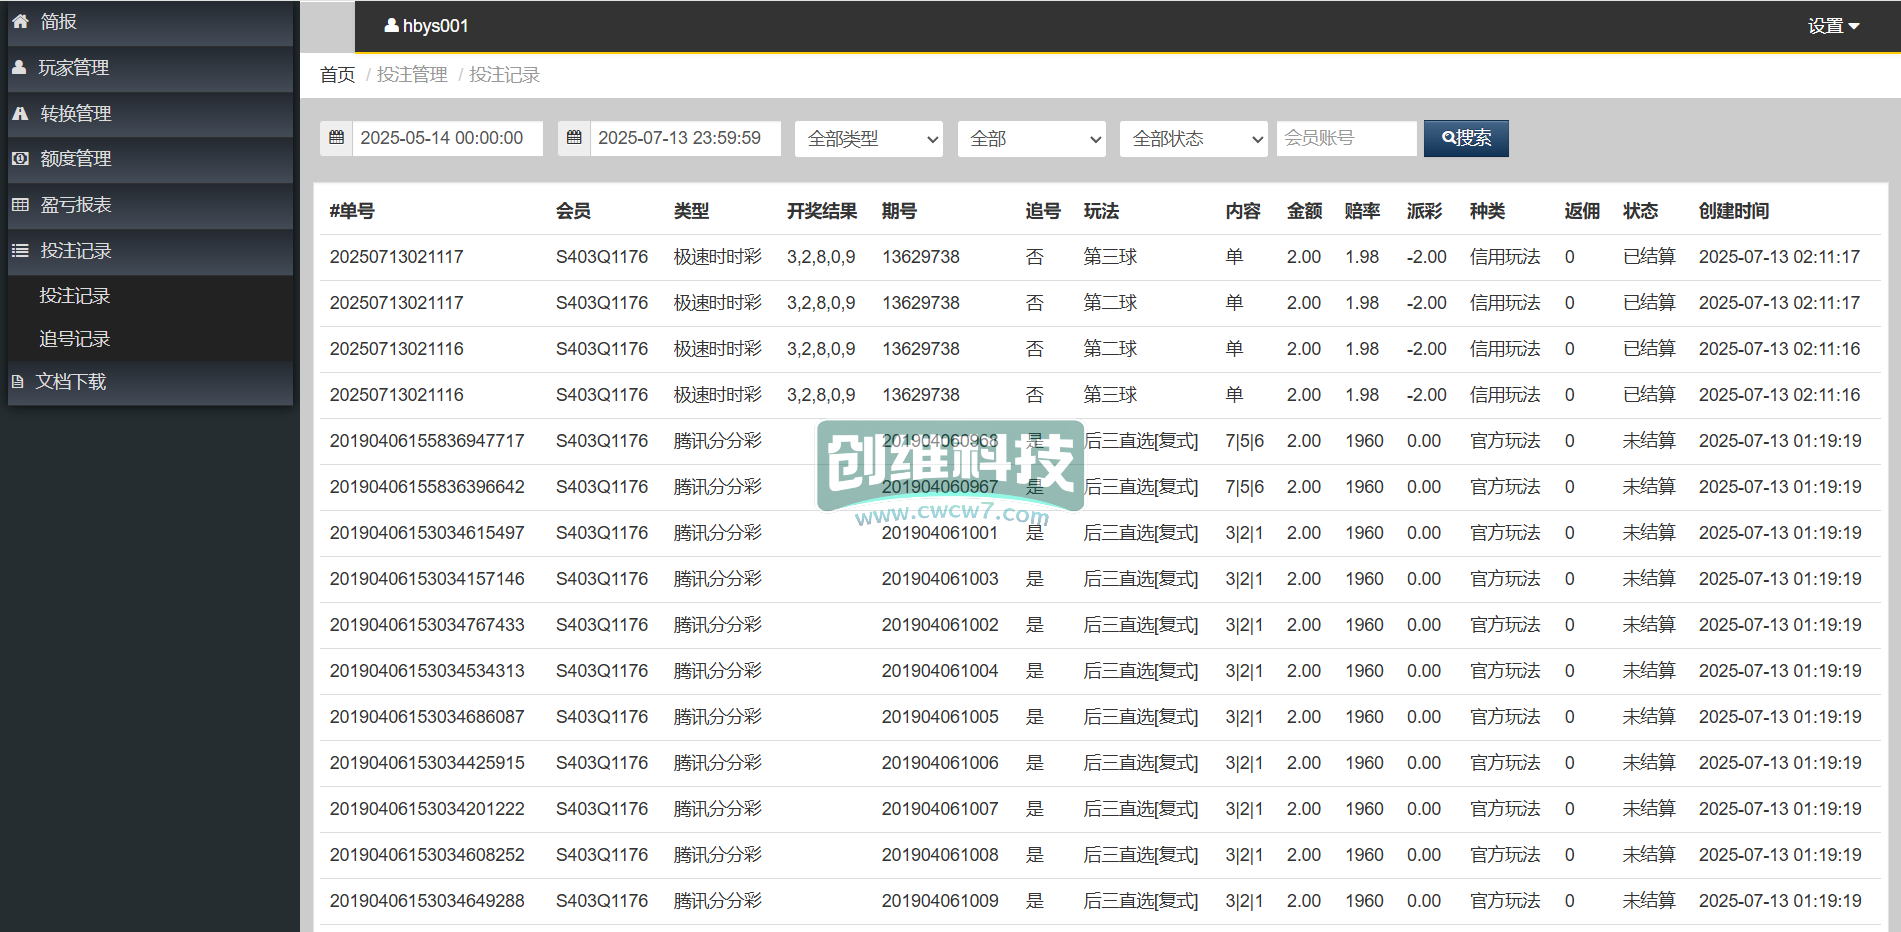The width and height of the screenshot is (1901, 932).
Task: Click the money icon beside 额度管理
Action: 20,158
